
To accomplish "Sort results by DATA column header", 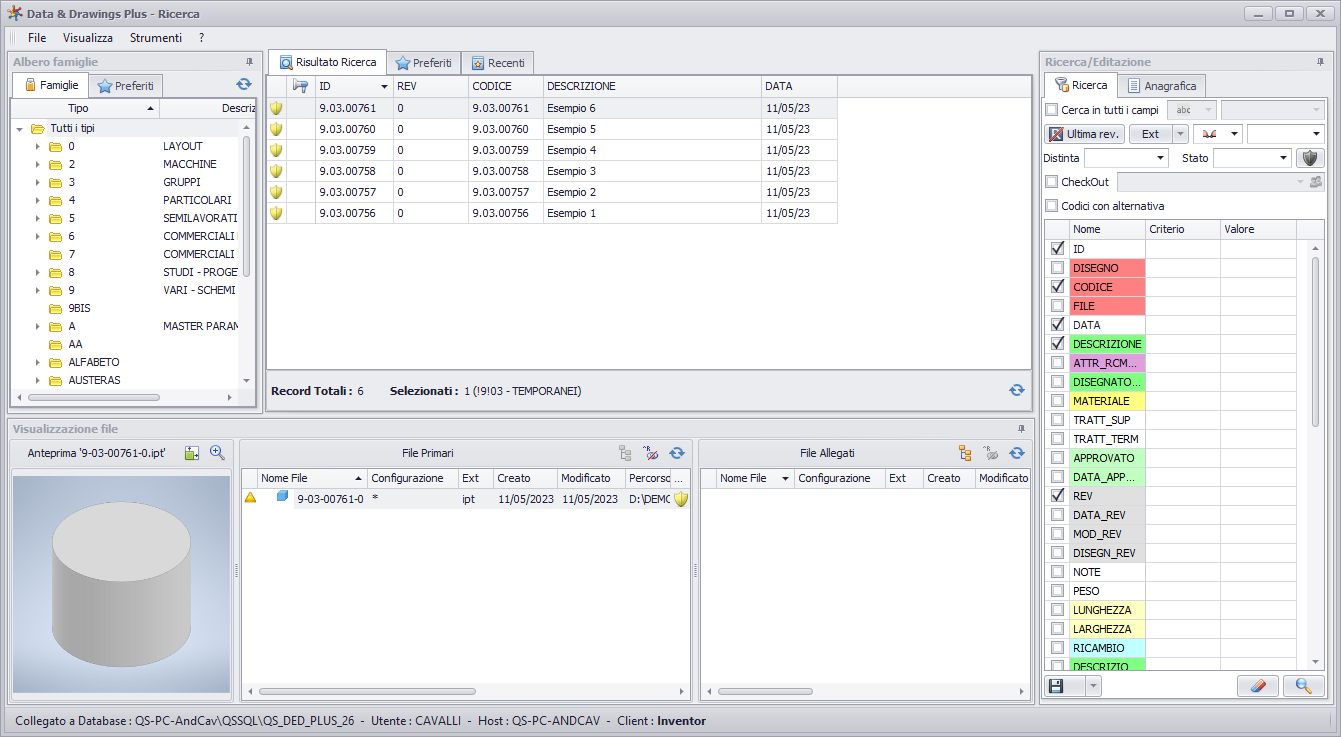I will click(799, 86).
